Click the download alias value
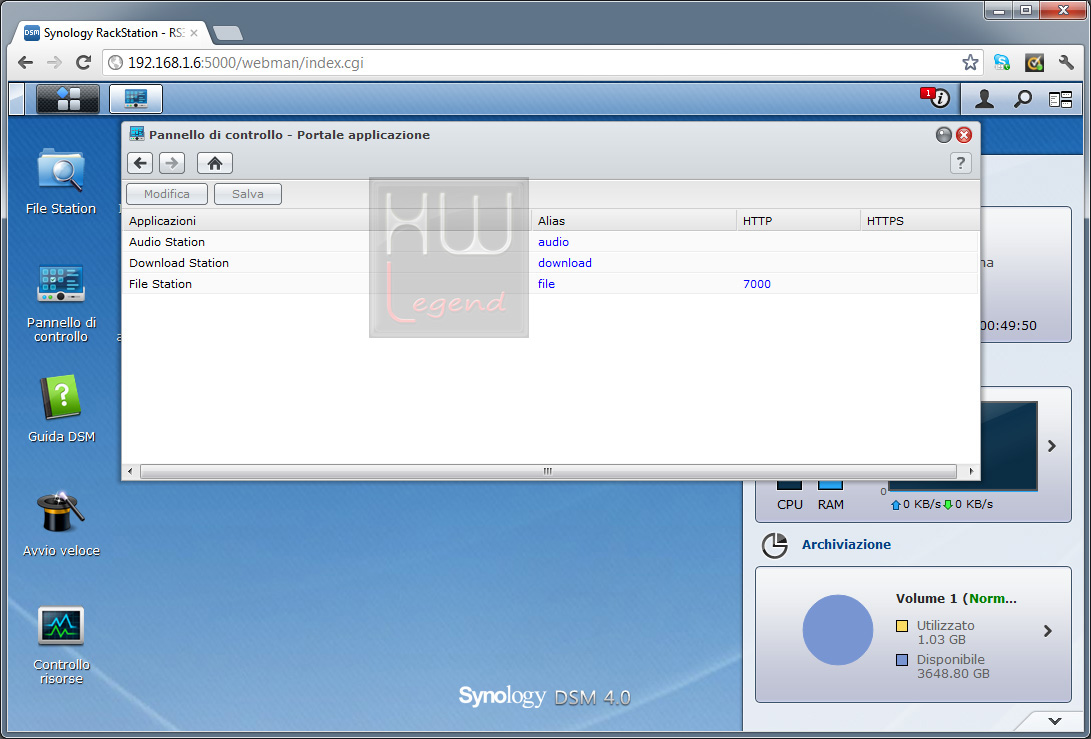 point(564,262)
